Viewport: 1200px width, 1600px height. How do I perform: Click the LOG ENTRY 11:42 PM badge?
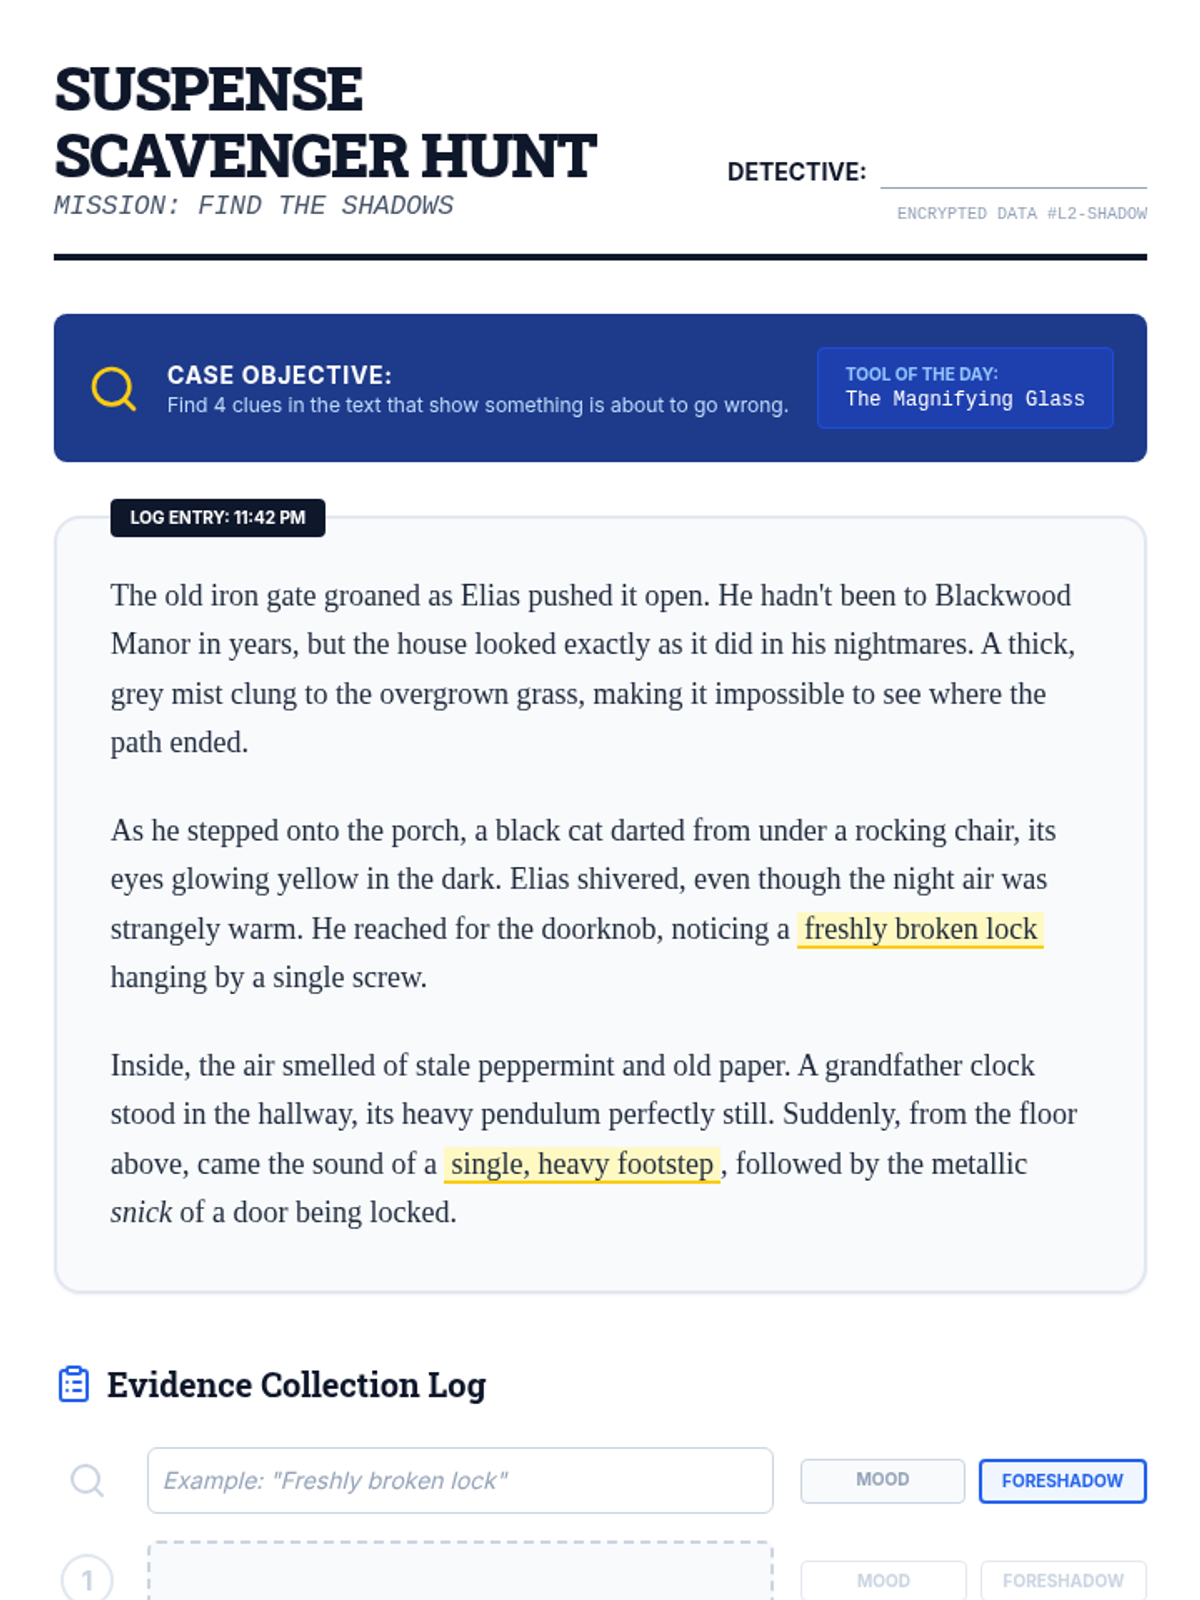tap(218, 518)
